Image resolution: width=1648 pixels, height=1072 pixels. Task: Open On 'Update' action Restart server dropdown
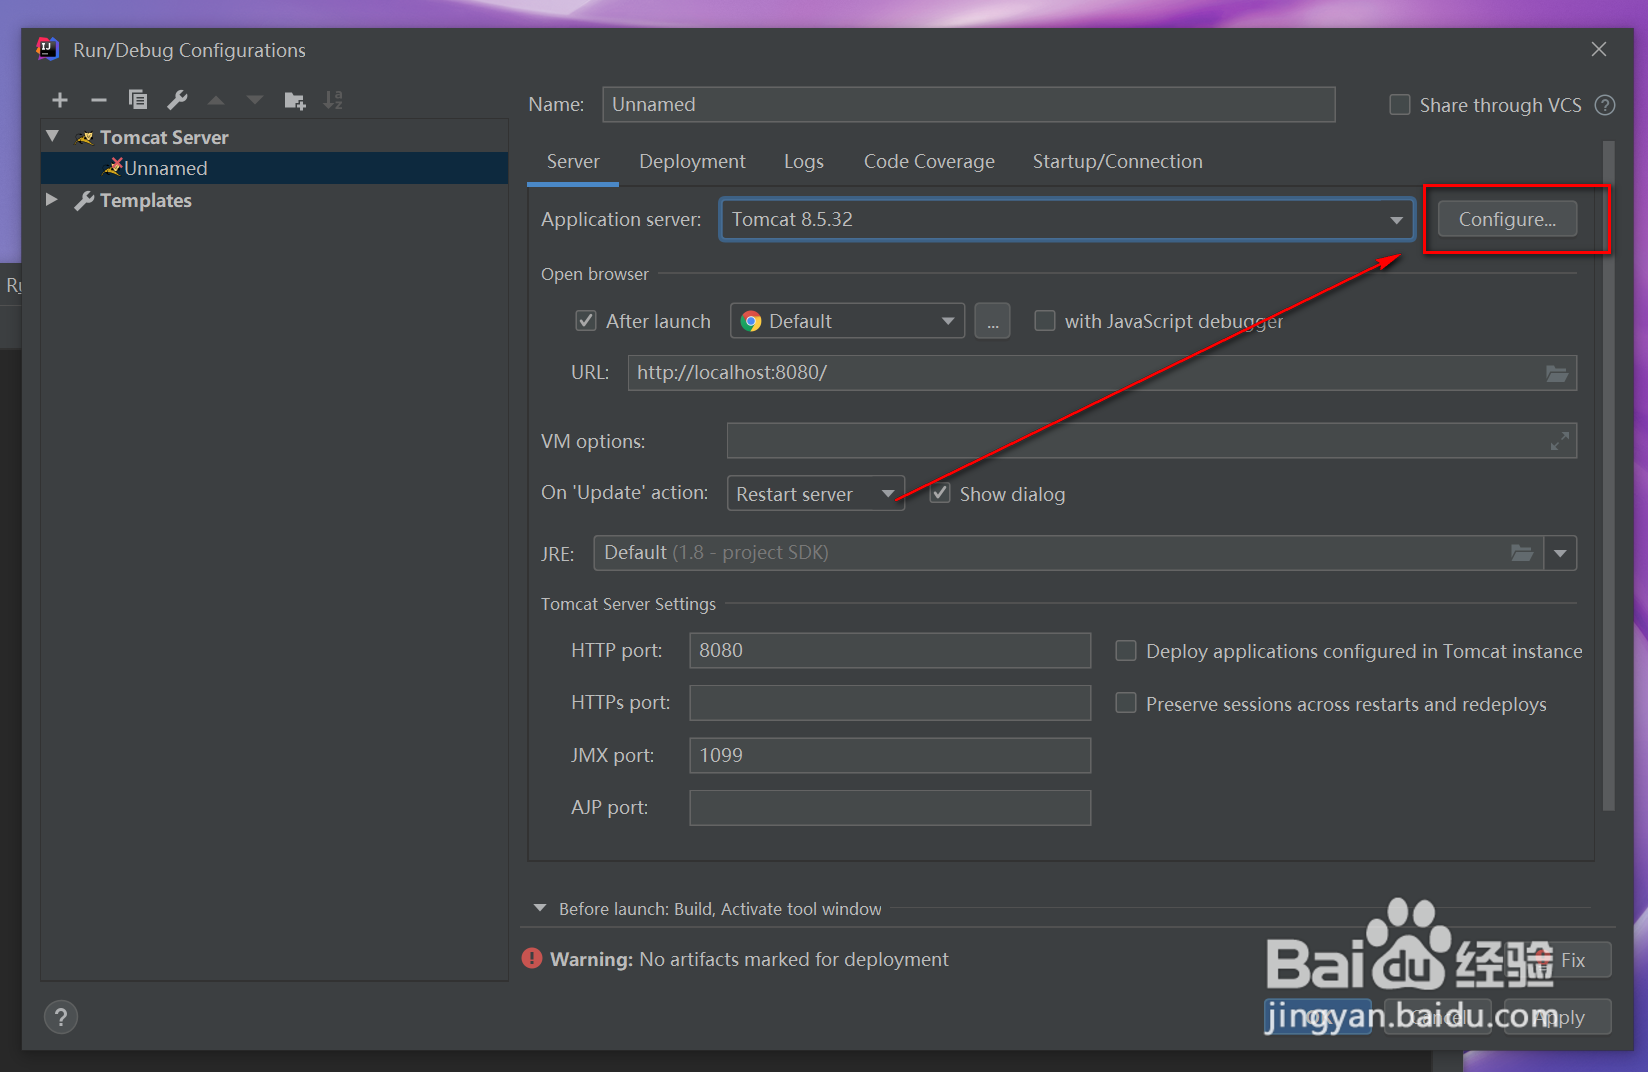[x=815, y=494]
